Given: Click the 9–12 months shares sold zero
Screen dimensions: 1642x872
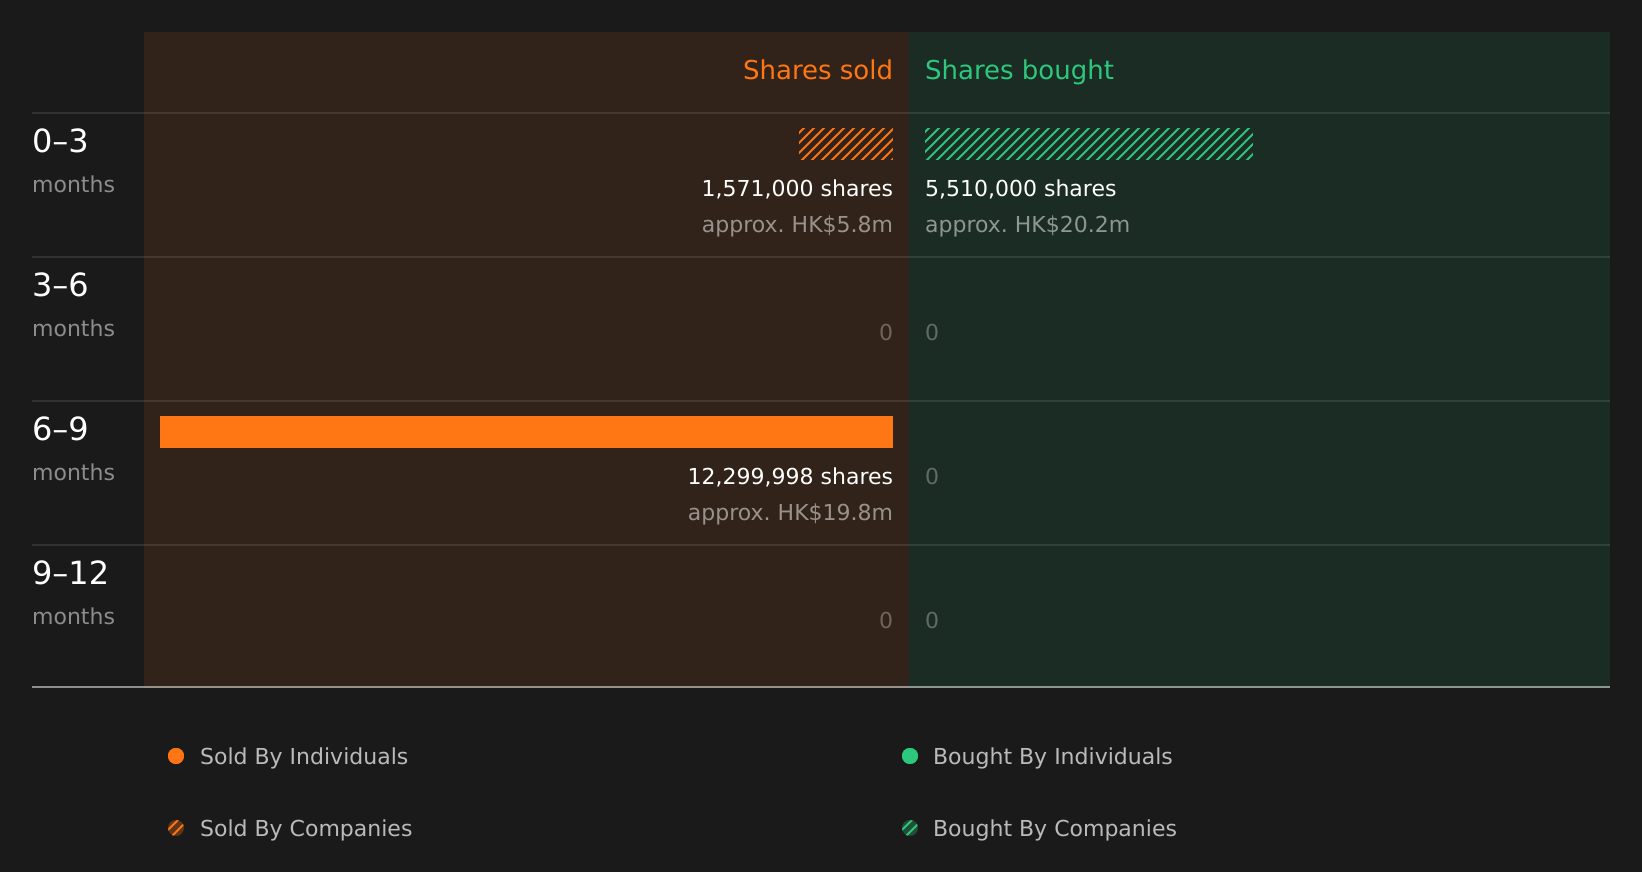Looking at the screenshot, I should (886, 621).
